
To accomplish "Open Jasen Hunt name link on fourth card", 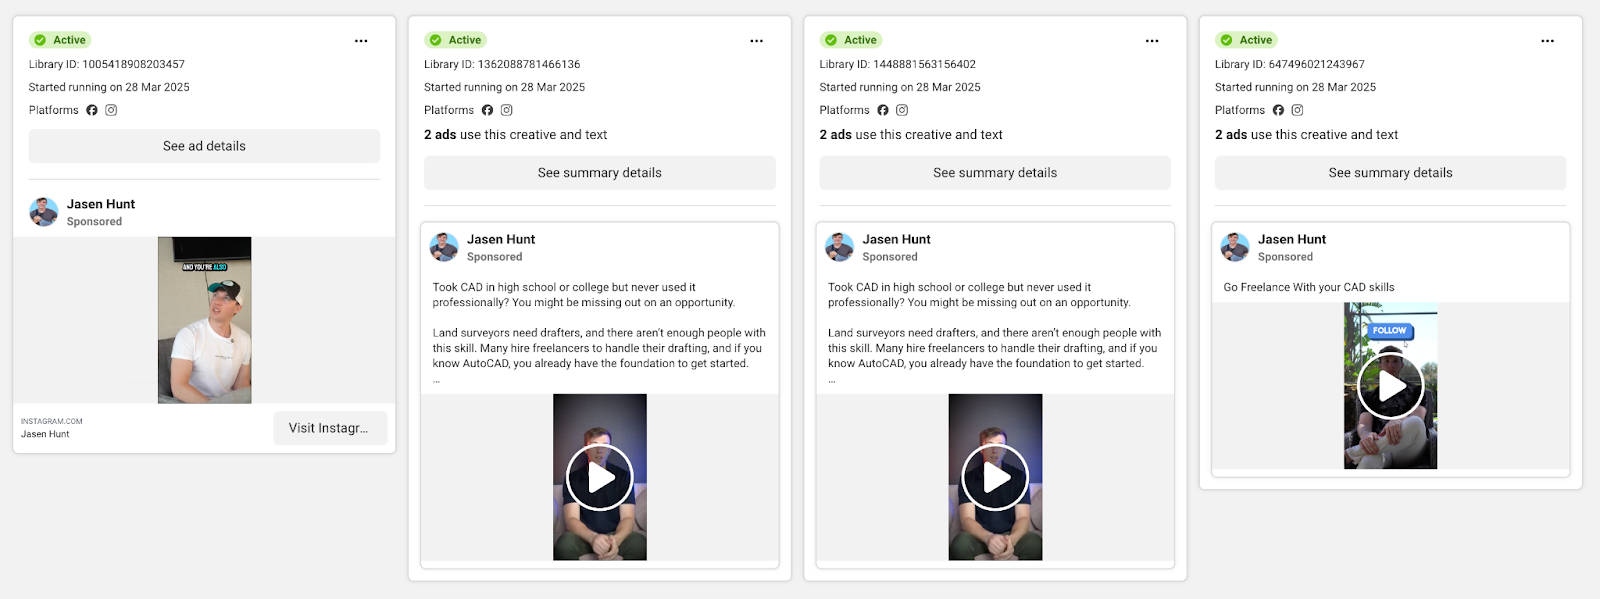I will tap(1291, 239).
